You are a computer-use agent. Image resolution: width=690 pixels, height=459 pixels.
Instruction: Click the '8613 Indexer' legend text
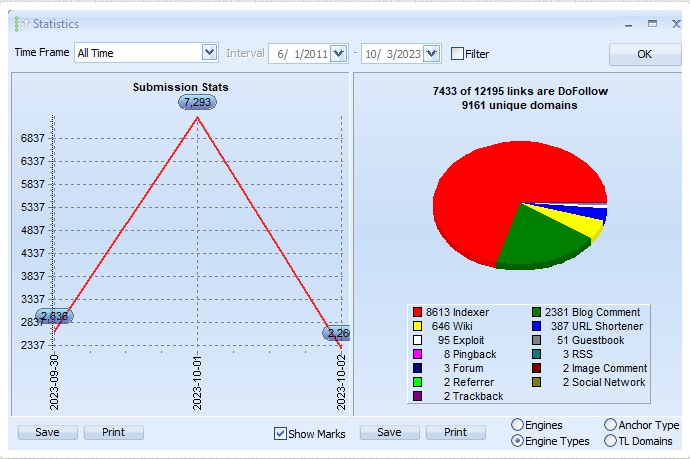tap(457, 312)
